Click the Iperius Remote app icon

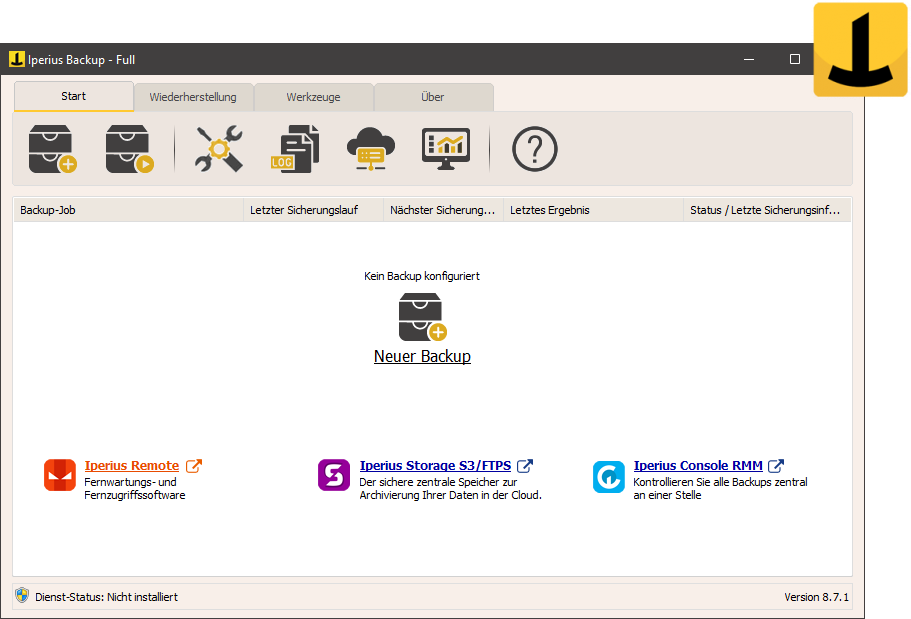pyautogui.click(x=59, y=475)
